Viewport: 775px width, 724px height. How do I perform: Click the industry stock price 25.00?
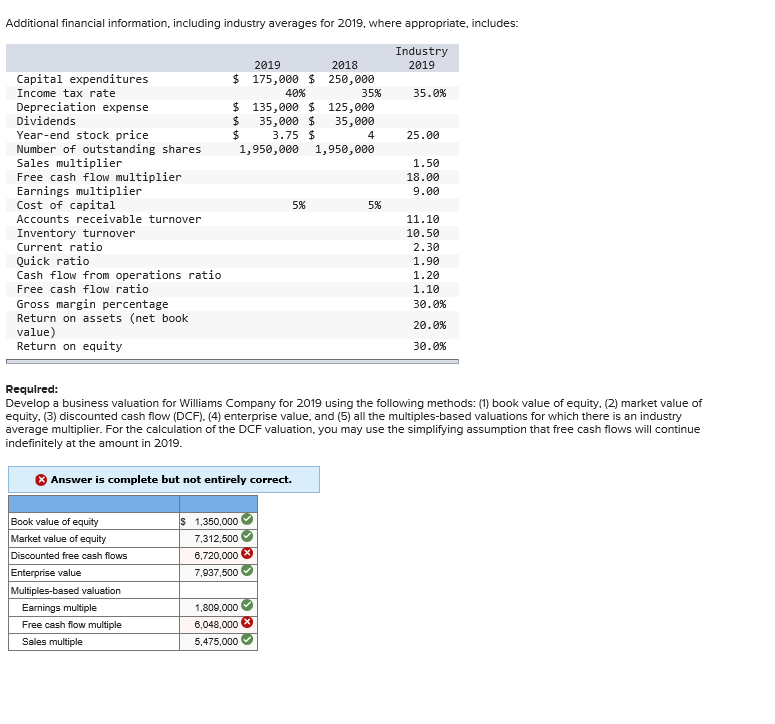tap(423, 135)
